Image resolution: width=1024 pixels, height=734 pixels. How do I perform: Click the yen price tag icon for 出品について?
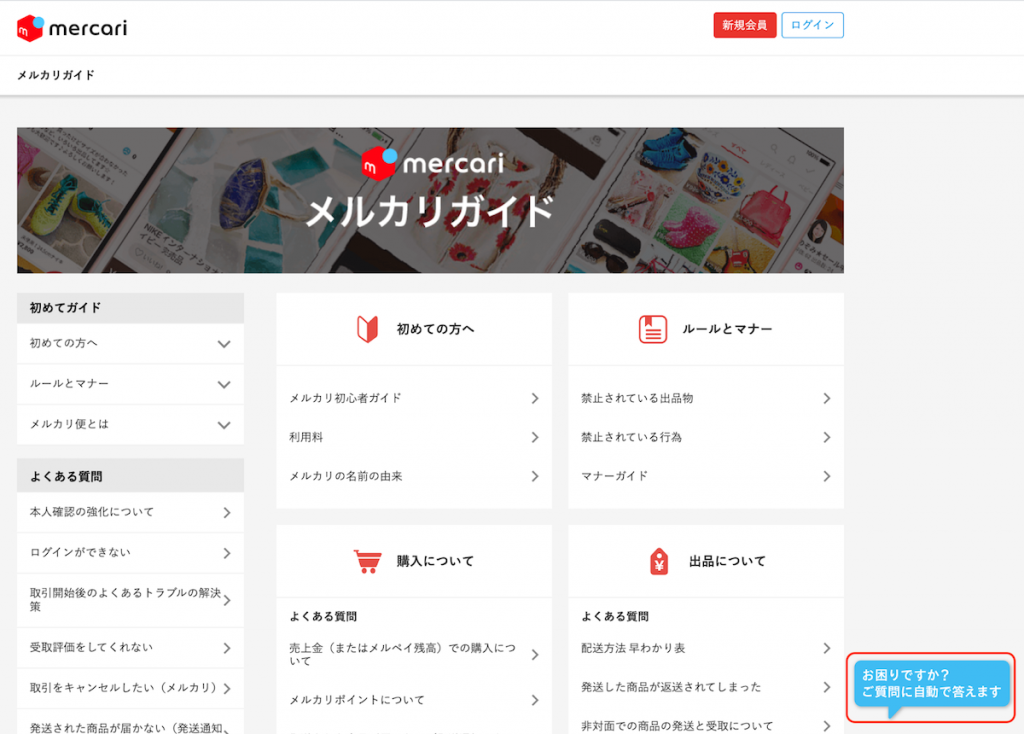[x=660, y=562]
